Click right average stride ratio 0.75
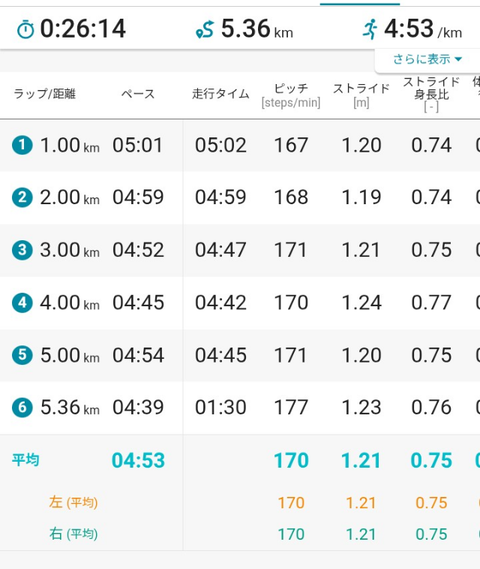 click(x=431, y=534)
